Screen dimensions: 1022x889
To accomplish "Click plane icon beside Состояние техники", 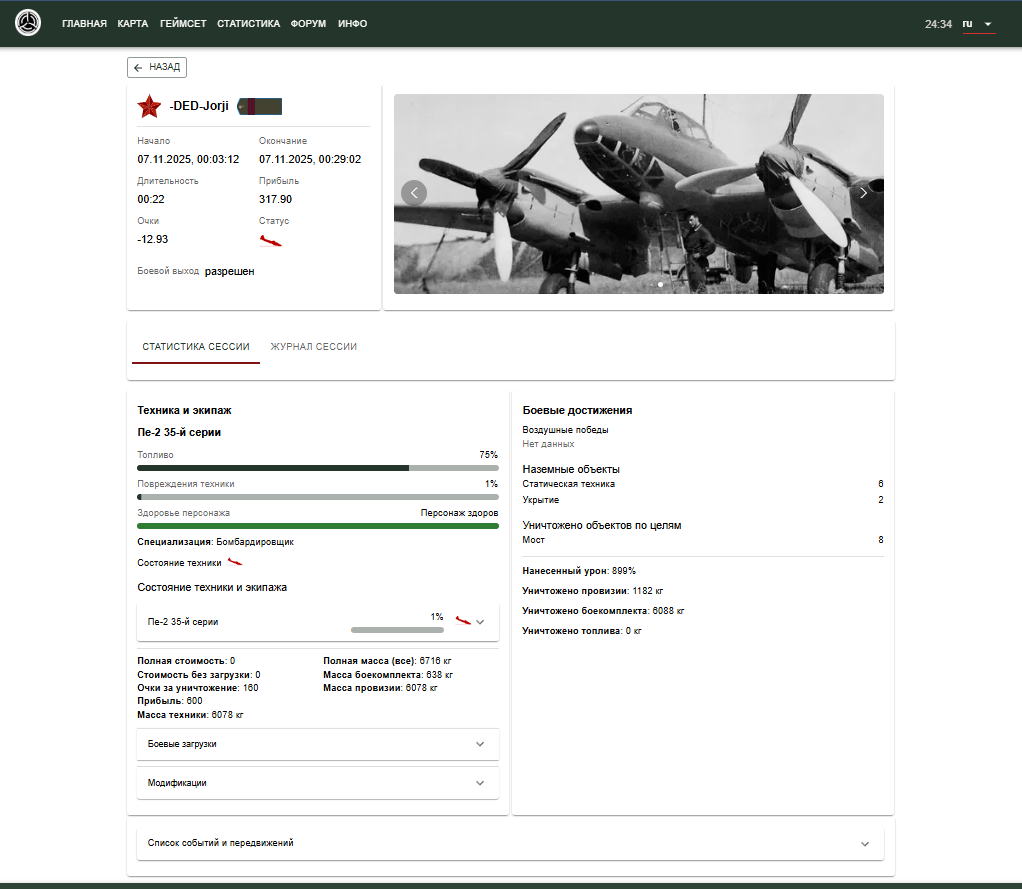I will point(235,562).
